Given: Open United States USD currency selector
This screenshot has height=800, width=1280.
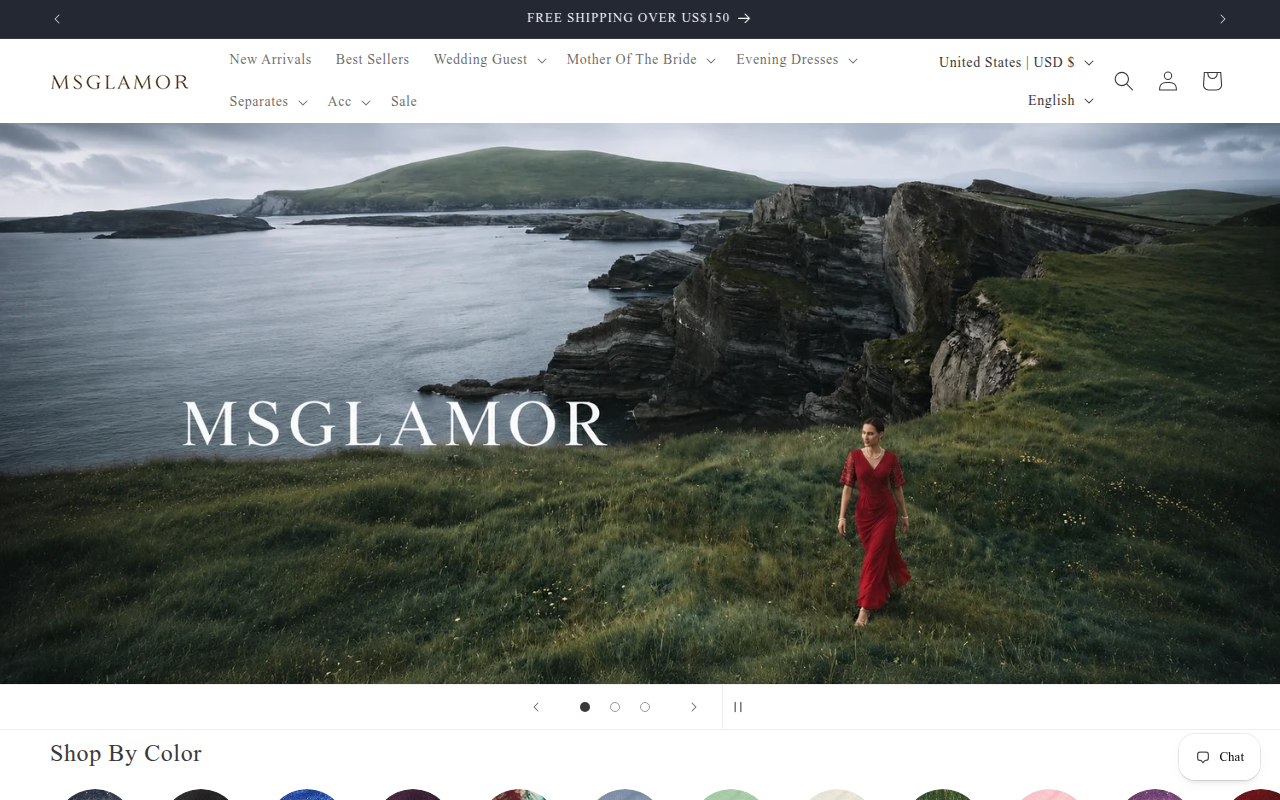Looking at the screenshot, I should click(x=1016, y=62).
